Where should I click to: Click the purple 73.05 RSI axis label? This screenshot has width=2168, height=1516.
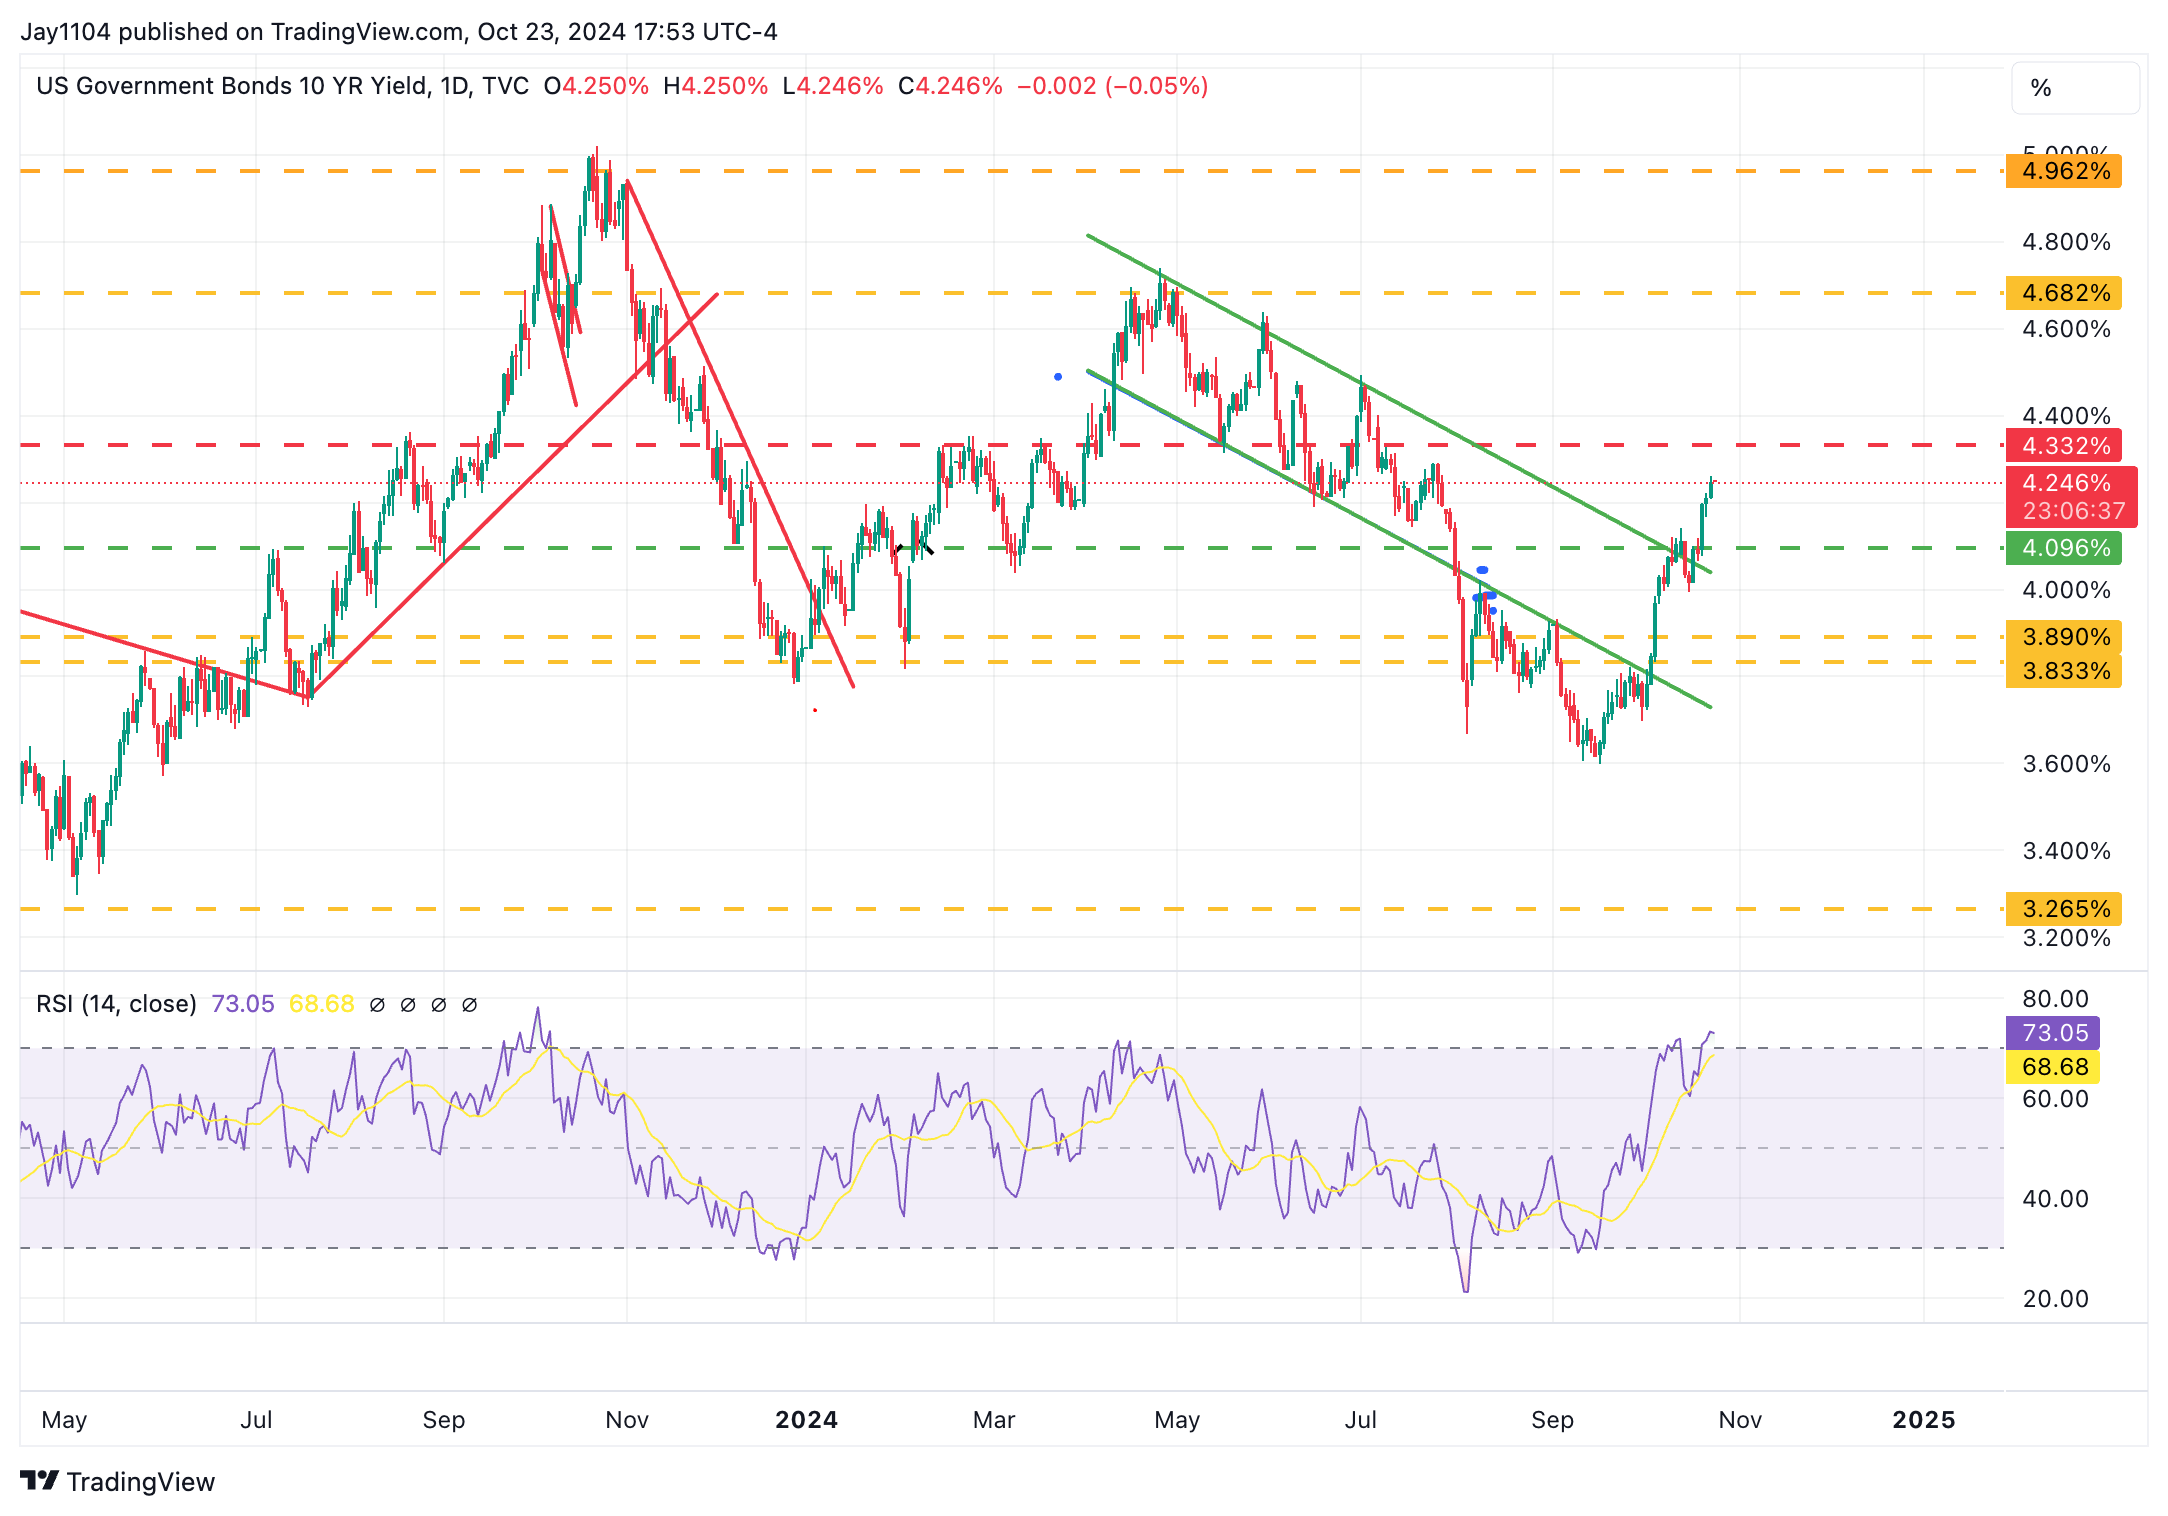click(2053, 1033)
